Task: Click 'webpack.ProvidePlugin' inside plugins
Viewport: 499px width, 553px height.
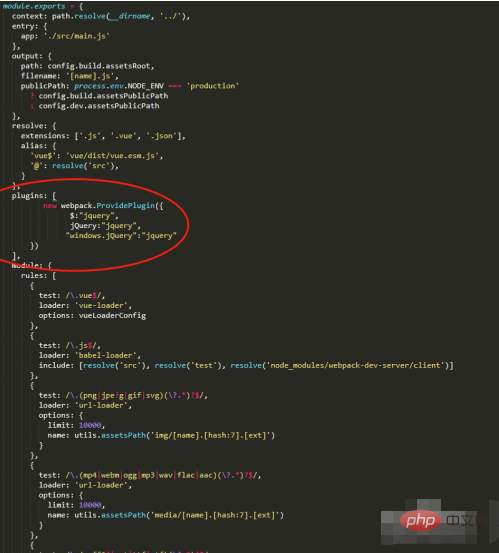Action: point(108,206)
